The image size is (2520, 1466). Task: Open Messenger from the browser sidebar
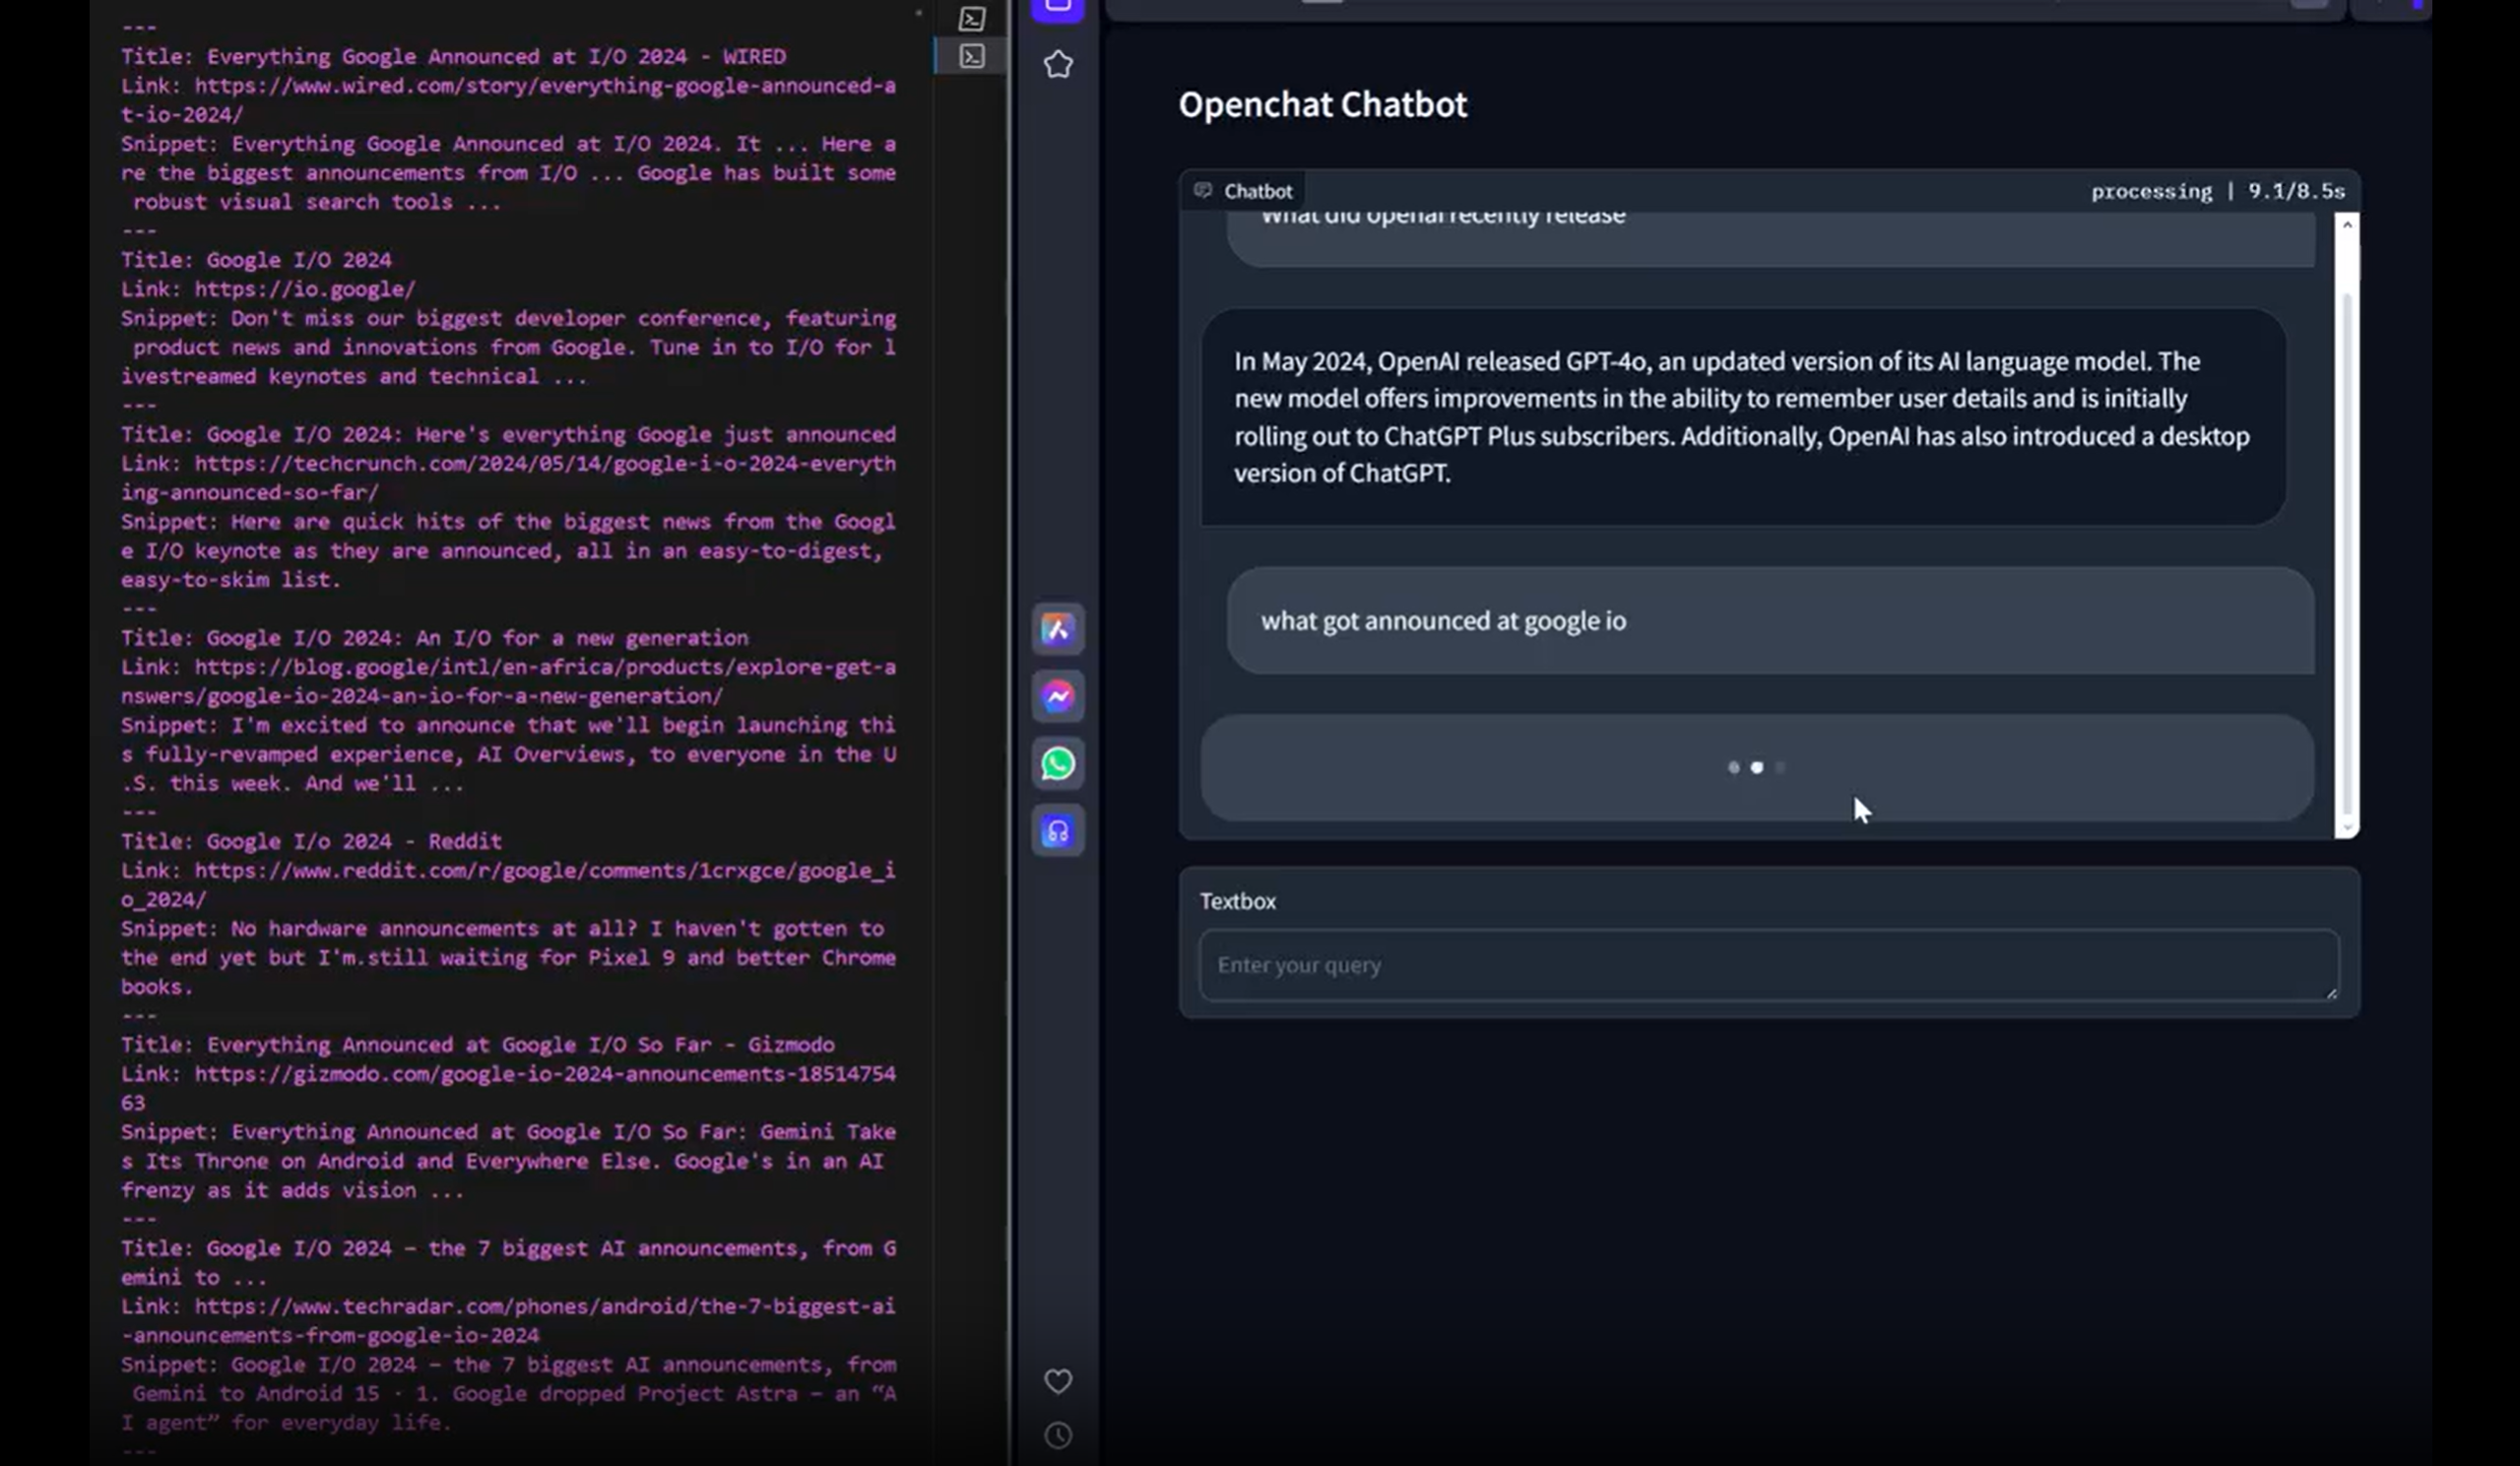(1058, 696)
